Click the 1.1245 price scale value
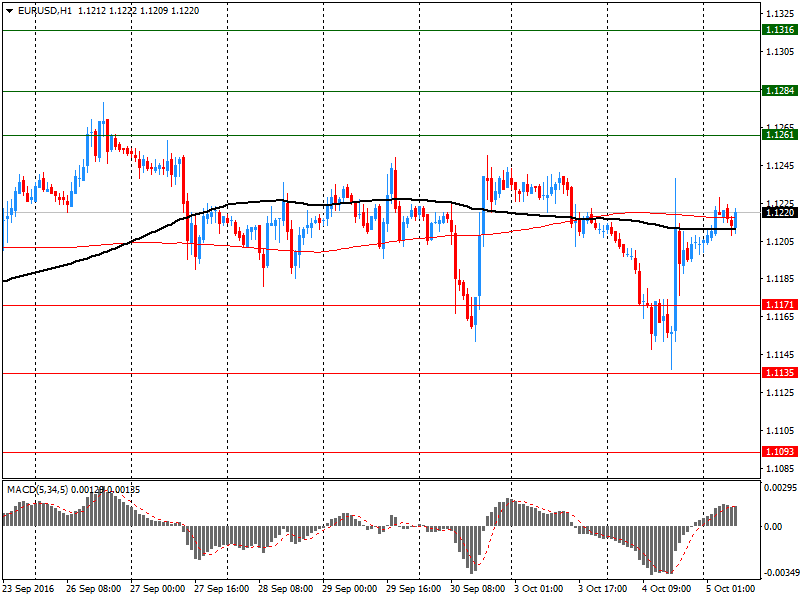800x600 pixels. tap(780, 166)
